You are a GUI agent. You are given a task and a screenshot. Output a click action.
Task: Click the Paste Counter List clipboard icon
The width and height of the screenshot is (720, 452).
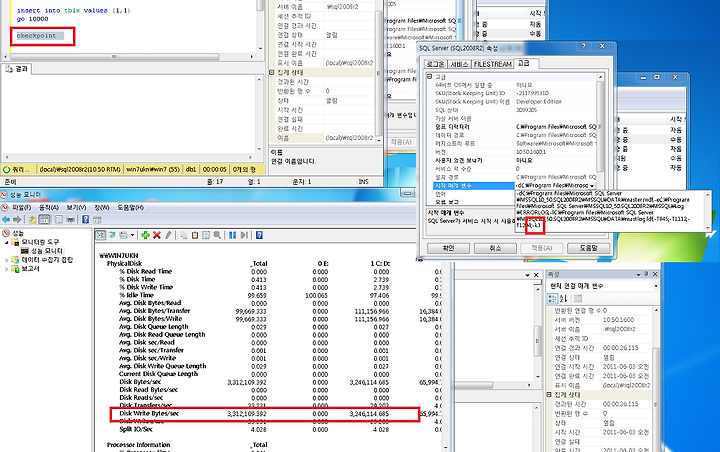(x=195, y=235)
